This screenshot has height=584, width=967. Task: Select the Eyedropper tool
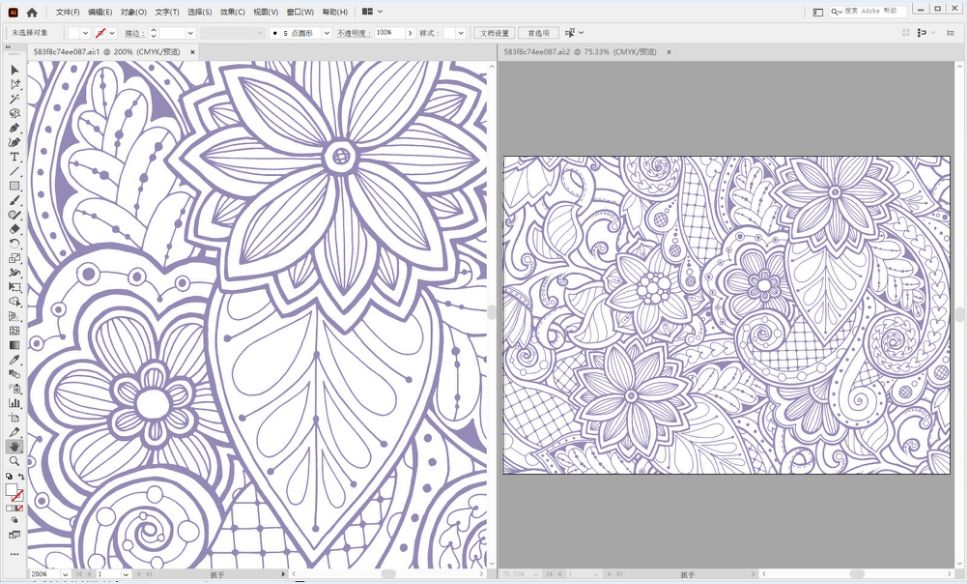pos(14,360)
